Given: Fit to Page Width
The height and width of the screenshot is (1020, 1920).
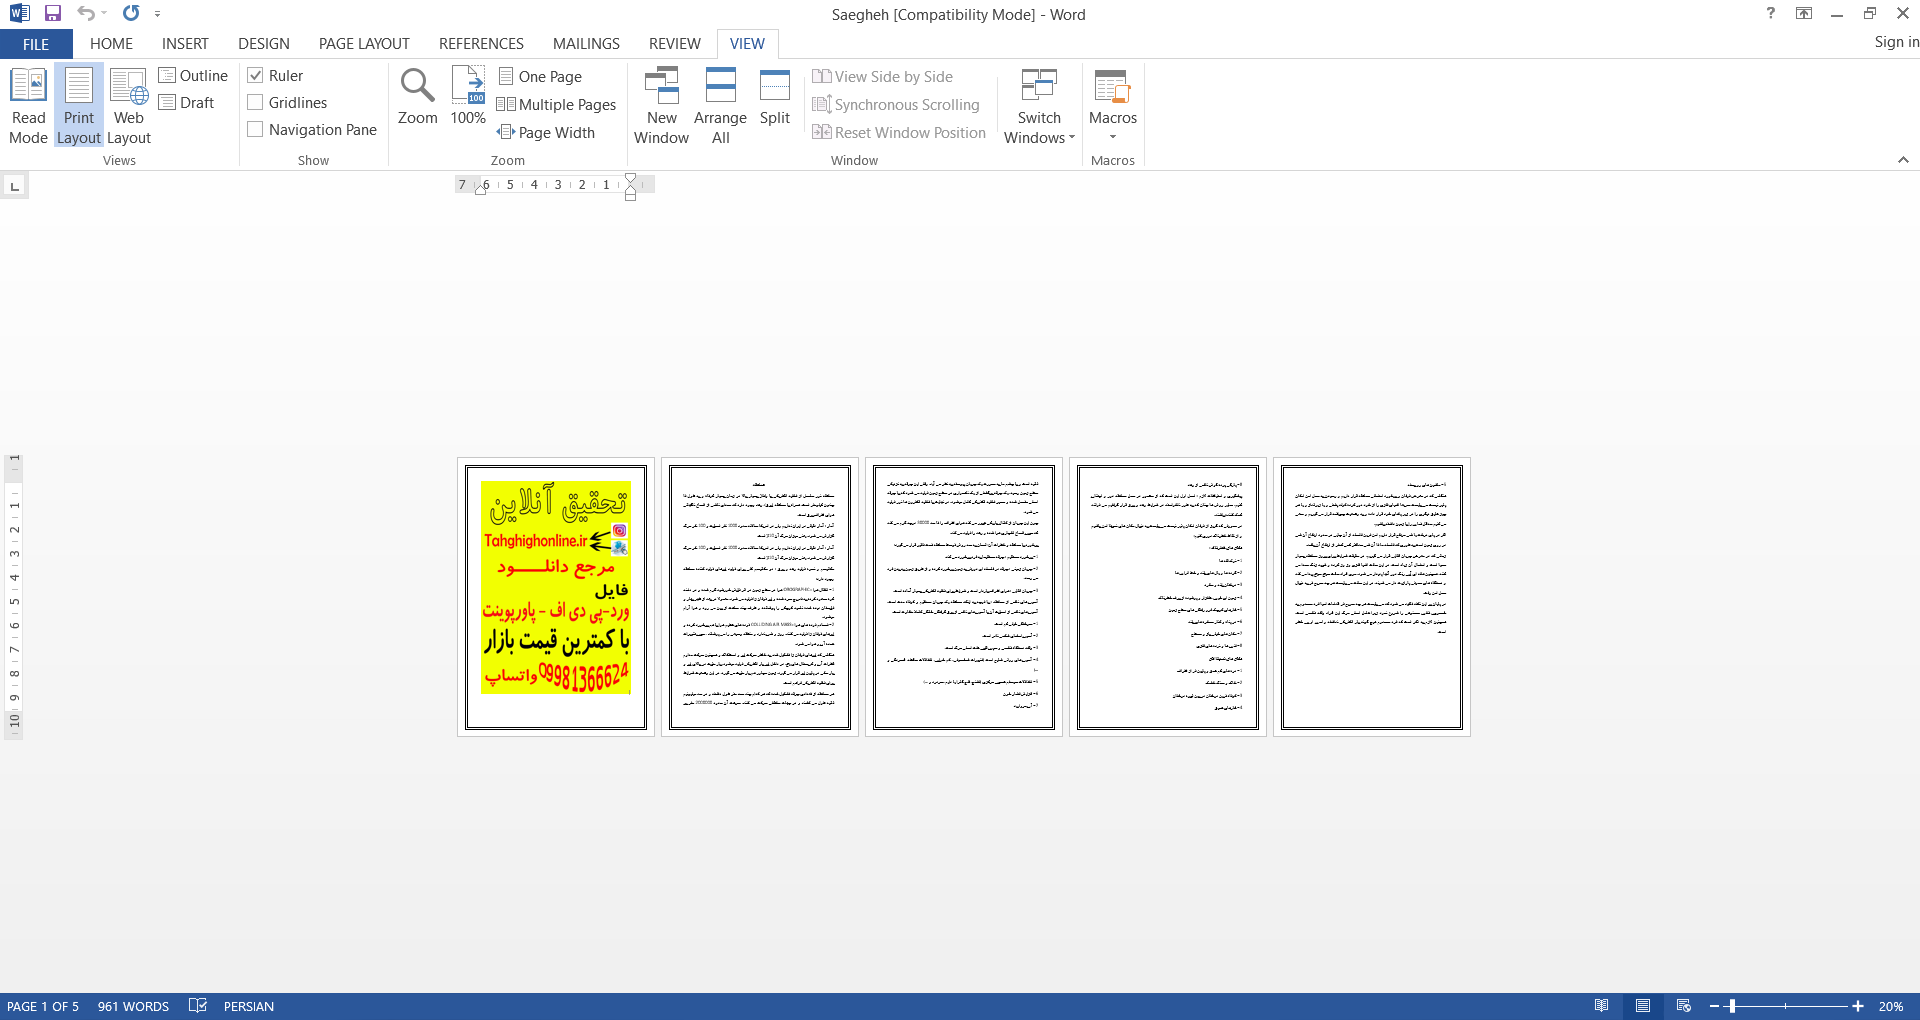Looking at the screenshot, I should coord(546,133).
